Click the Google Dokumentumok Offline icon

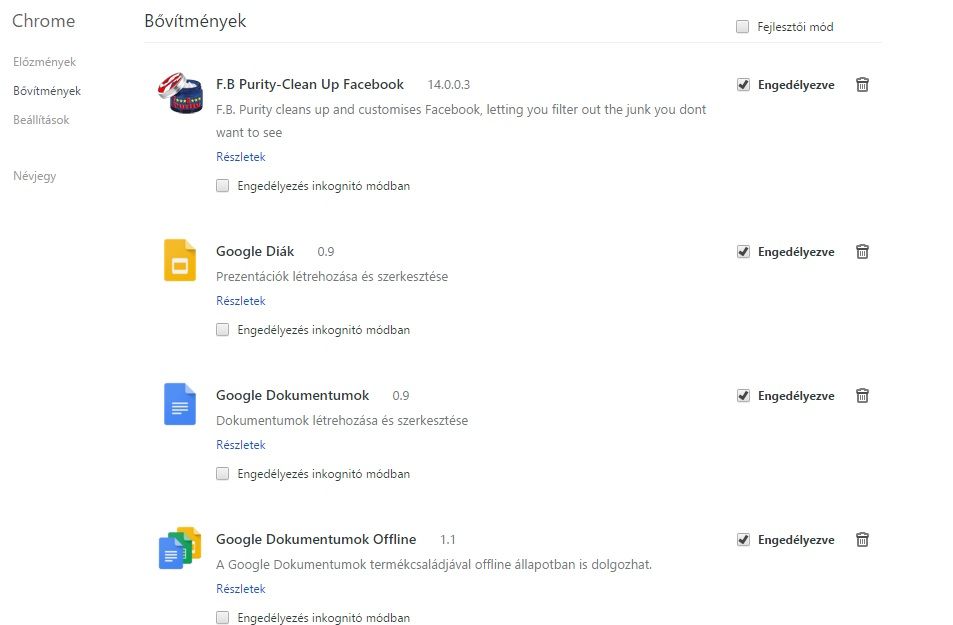(x=180, y=548)
